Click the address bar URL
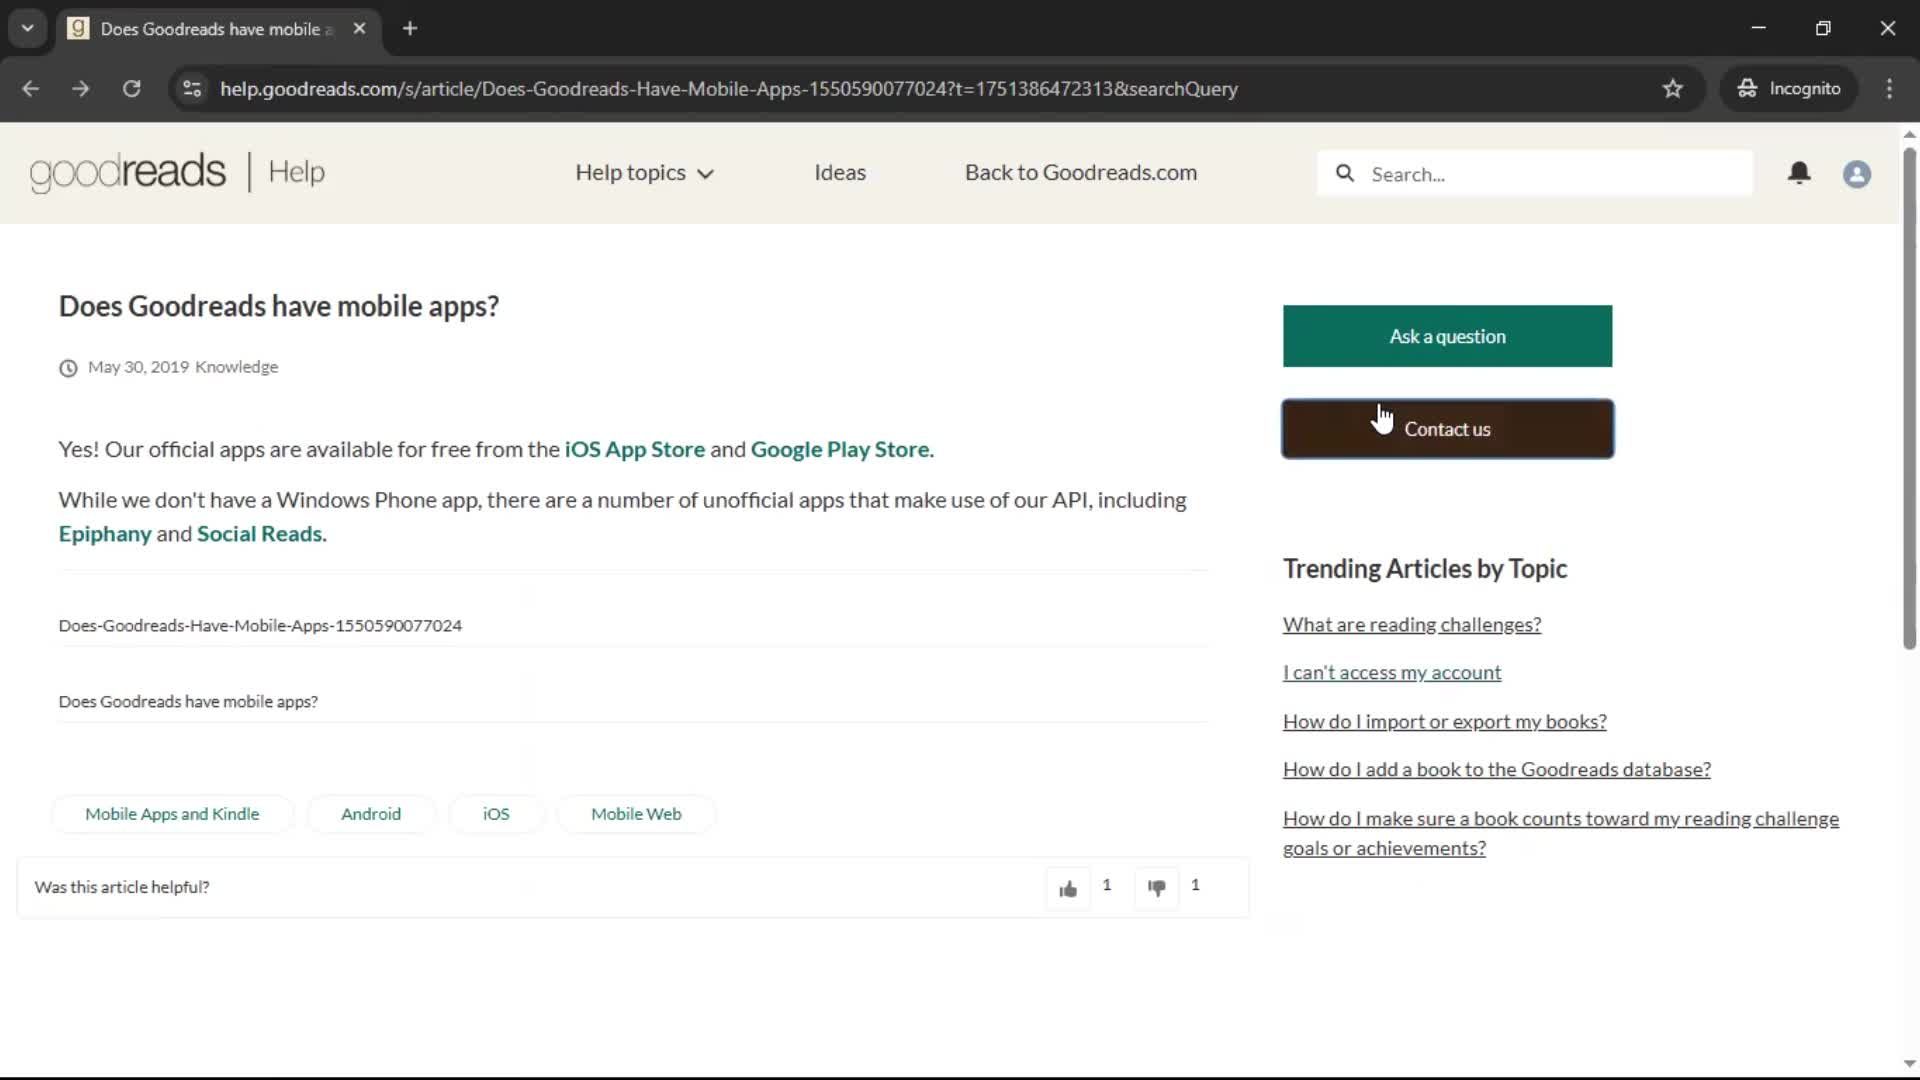The image size is (1920, 1080). [728, 88]
